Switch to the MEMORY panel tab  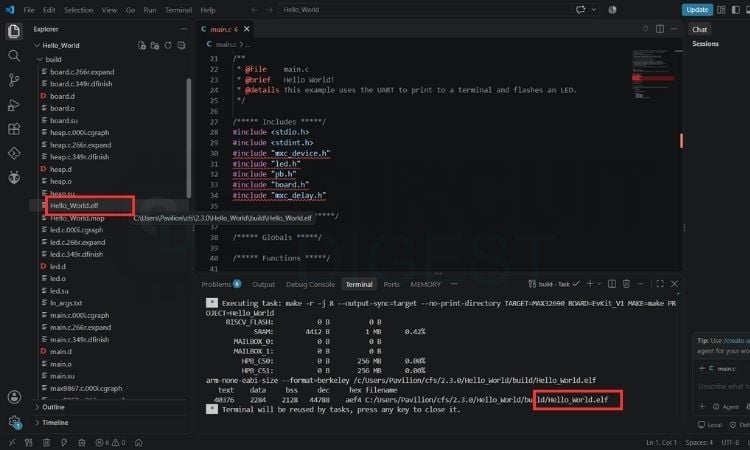coord(425,285)
